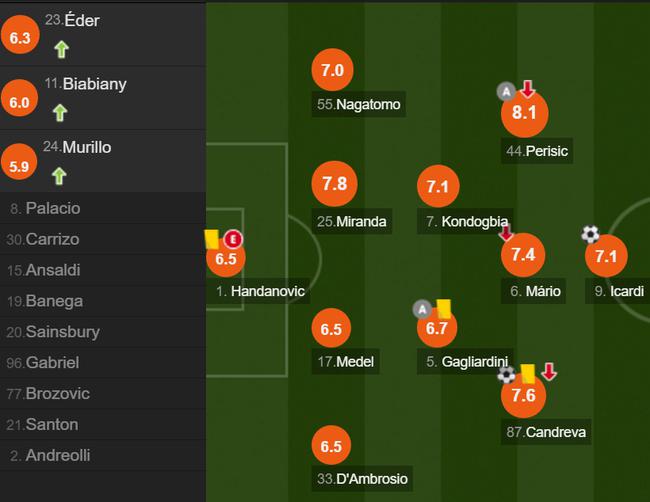Click the red error badge on Handanovic
The width and height of the screenshot is (650, 502).
(x=233, y=240)
